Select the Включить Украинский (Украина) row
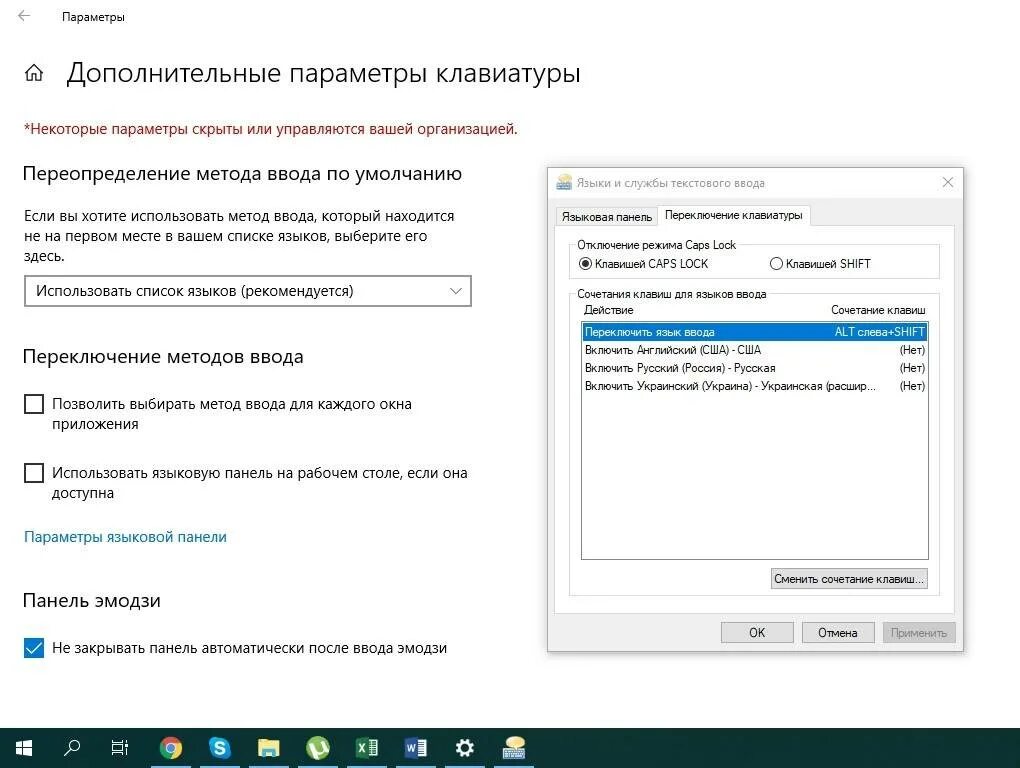Viewport: 1020px width, 768px height. (x=755, y=386)
